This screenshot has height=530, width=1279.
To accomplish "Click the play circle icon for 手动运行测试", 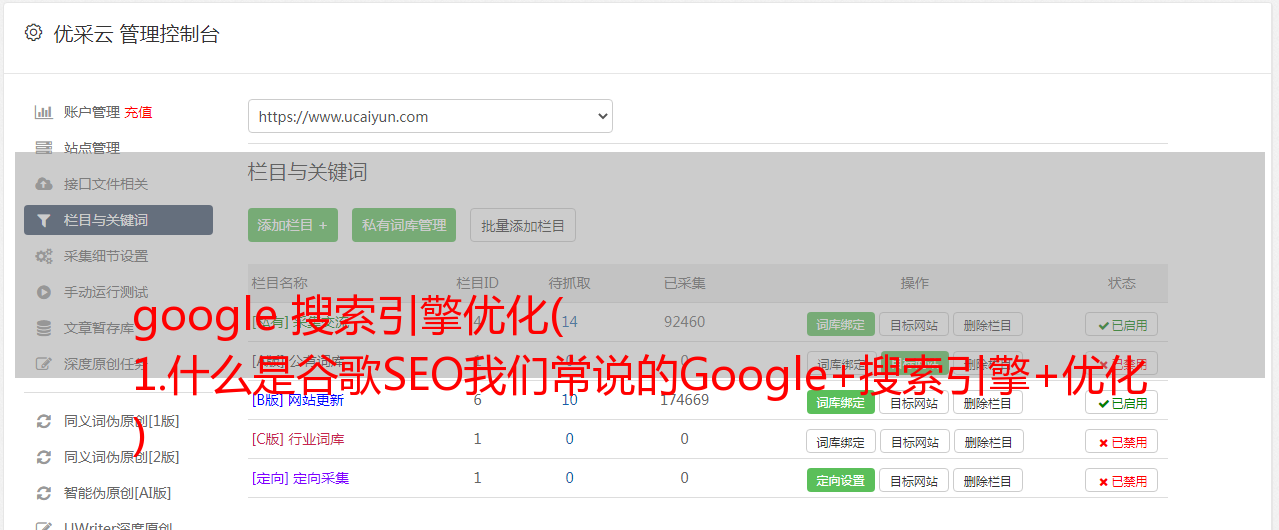I will 43,292.
